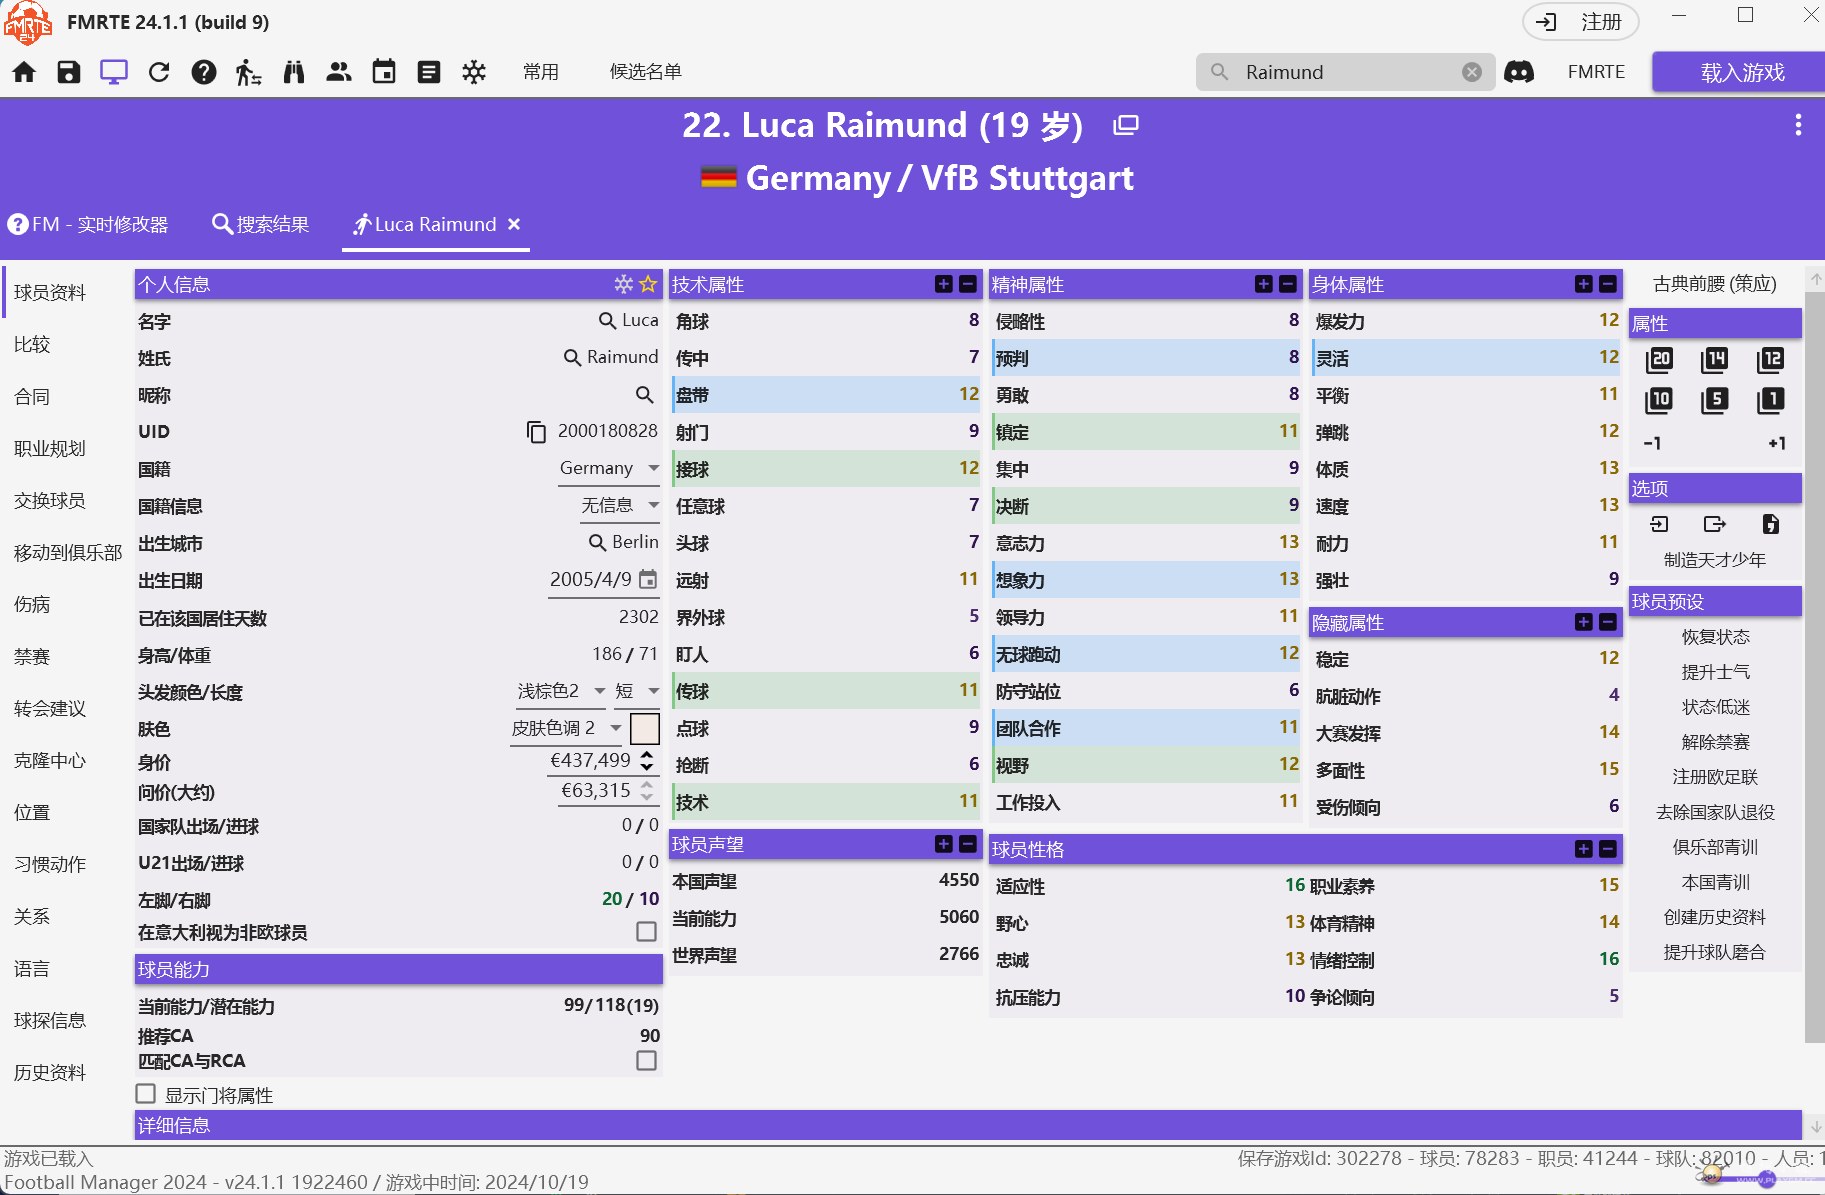Screen dimensions: 1825x1195
Task: Click 解除禁赛 preset
Action: click(1716, 742)
